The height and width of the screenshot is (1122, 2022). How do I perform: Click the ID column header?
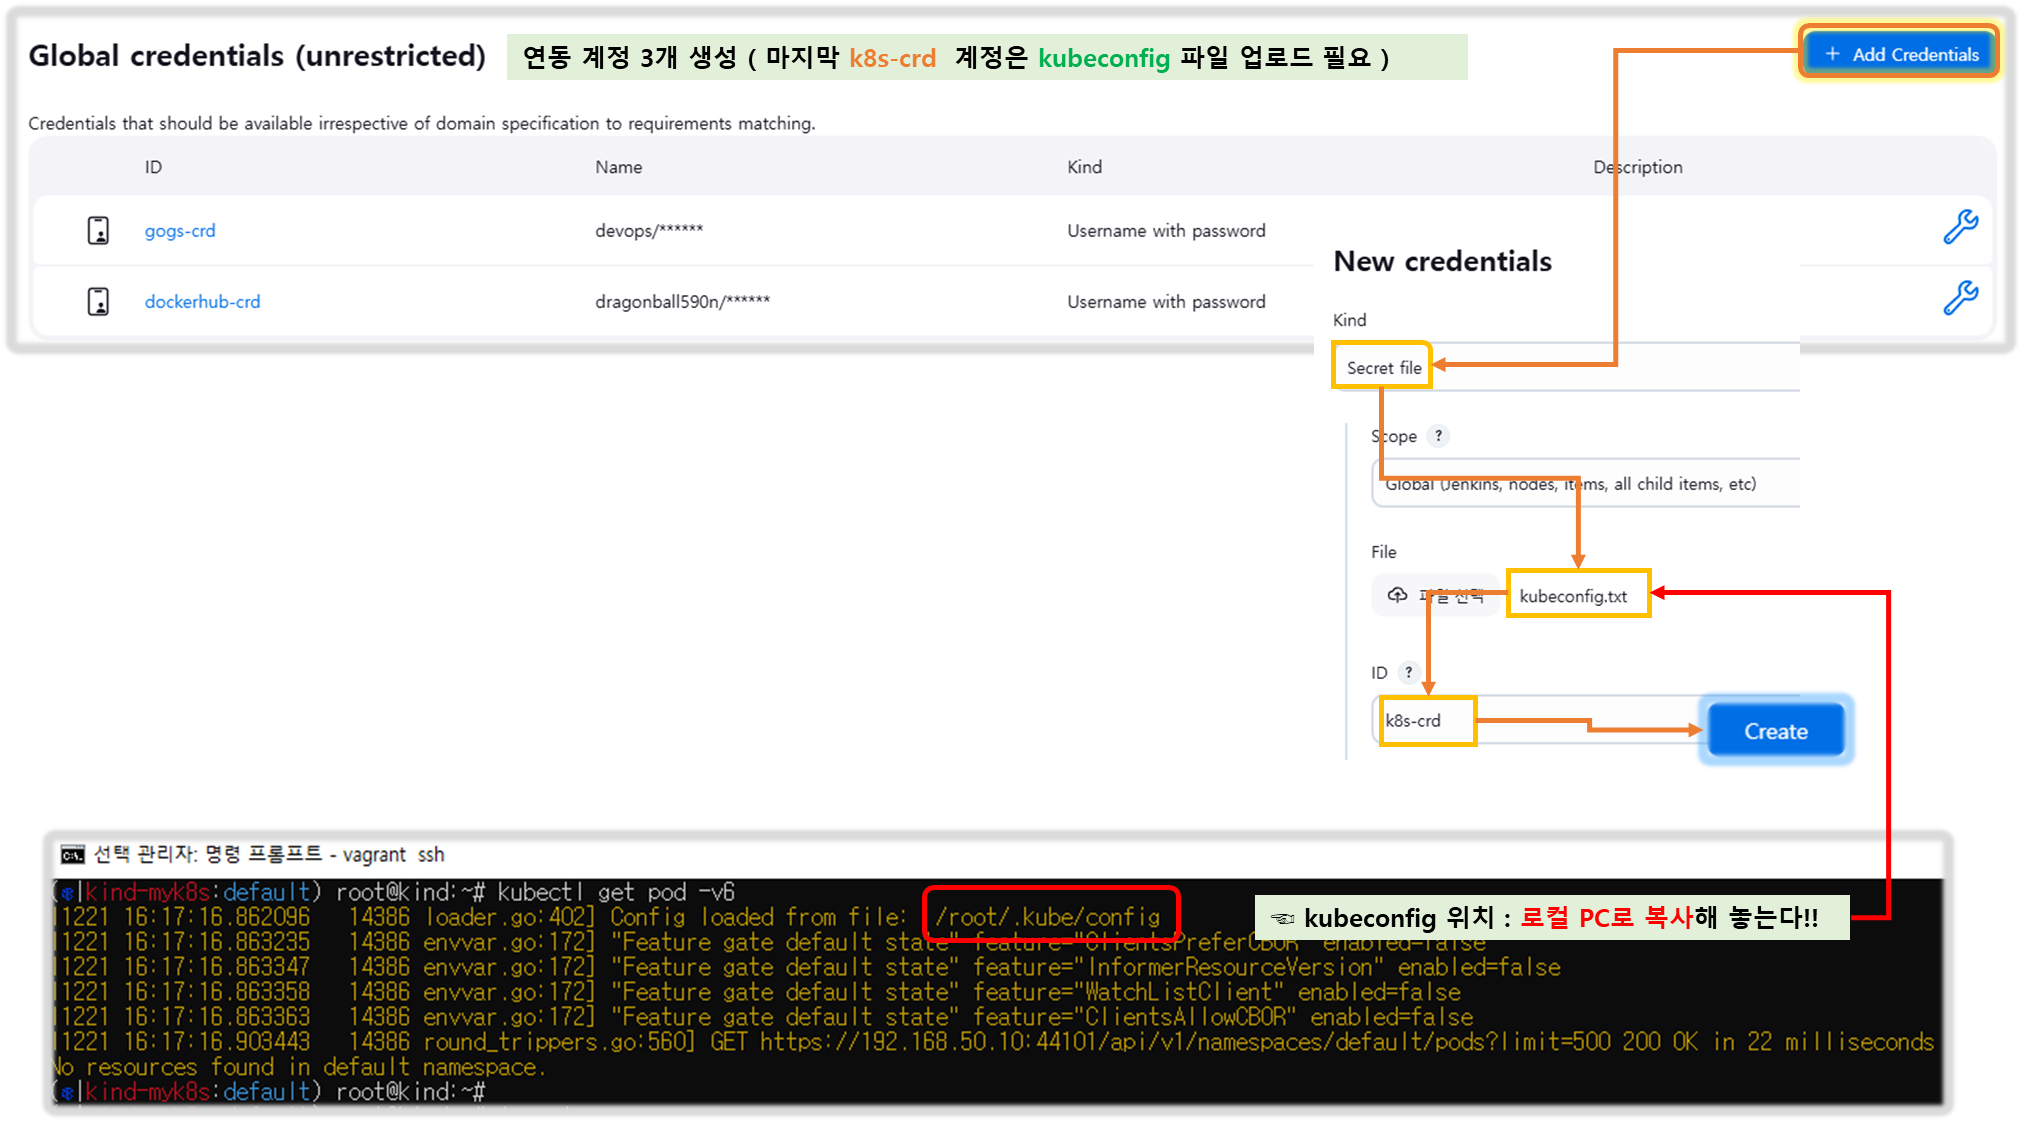tap(153, 167)
